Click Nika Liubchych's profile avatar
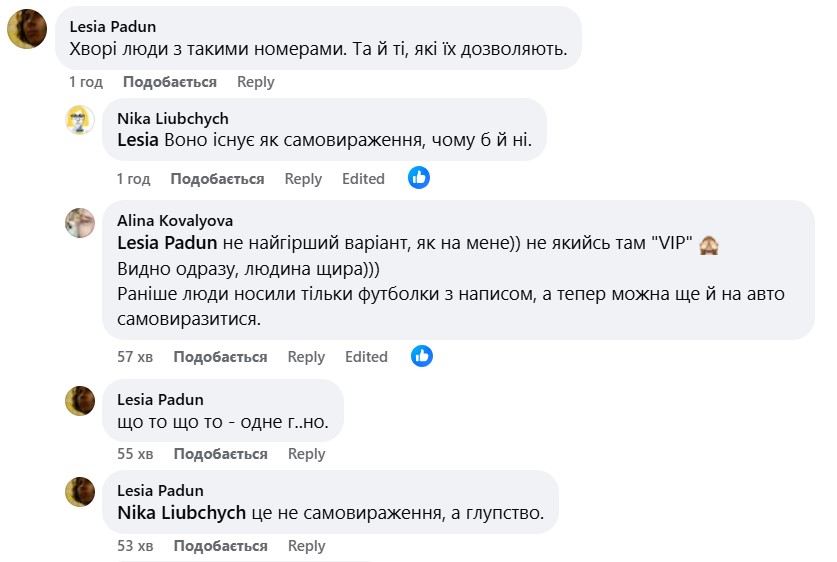Viewport: 837px width, 562px height. click(x=80, y=120)
